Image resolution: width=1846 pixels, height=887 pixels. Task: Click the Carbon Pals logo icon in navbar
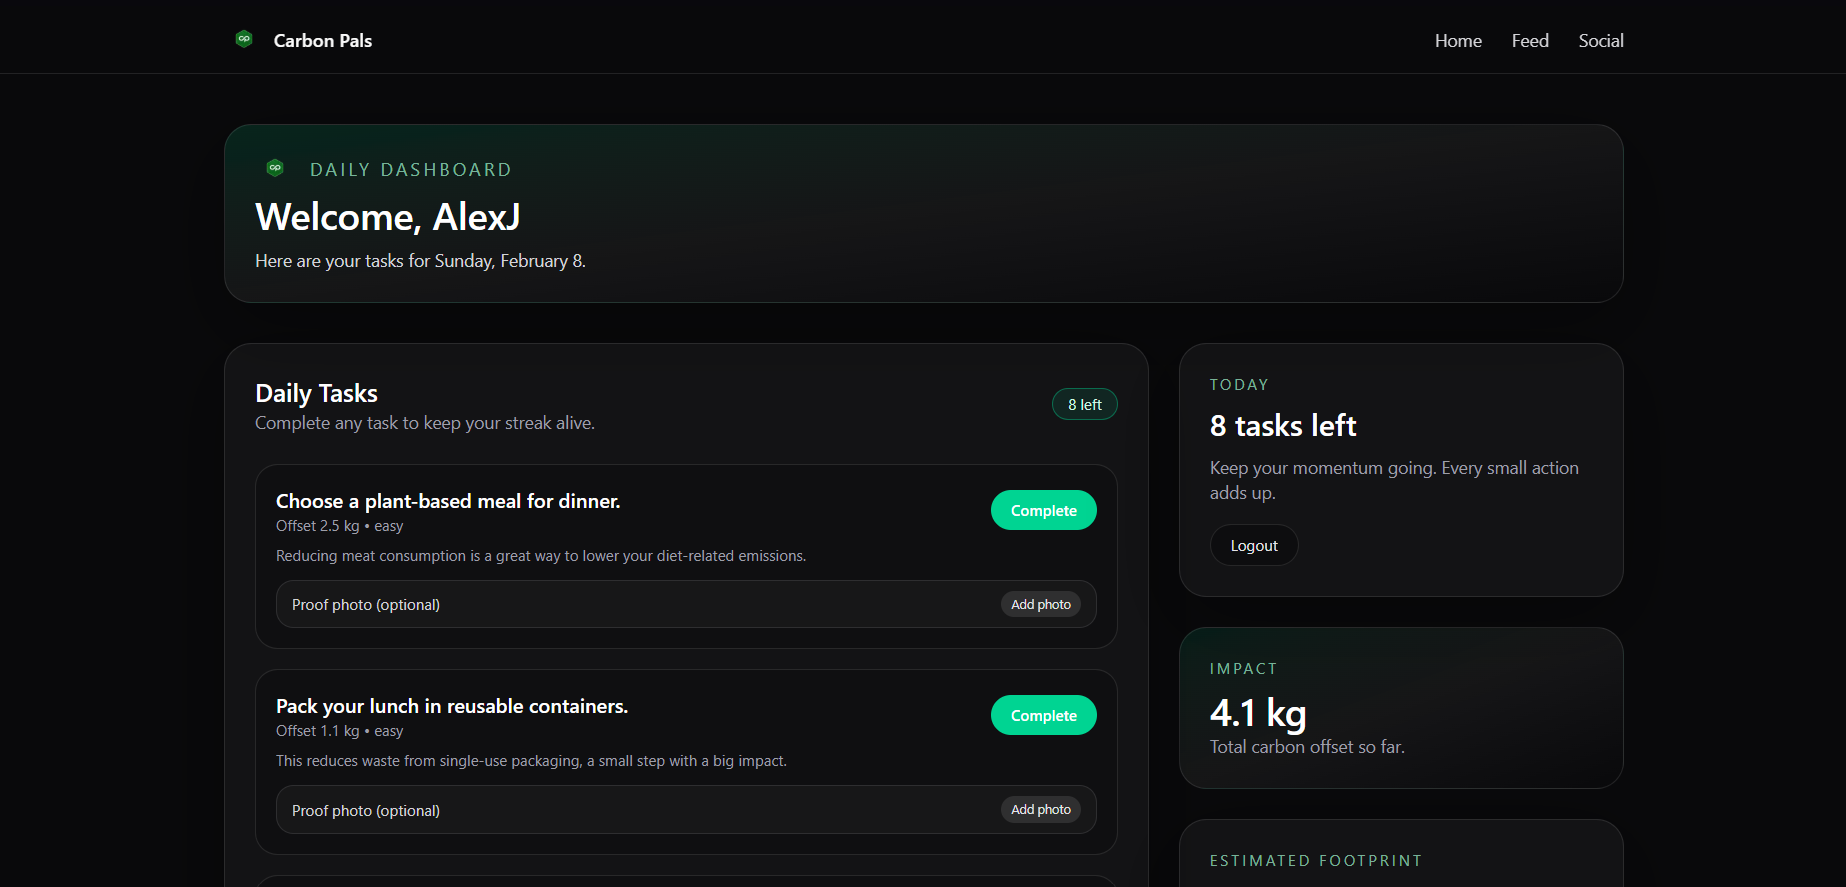point(244,39)
